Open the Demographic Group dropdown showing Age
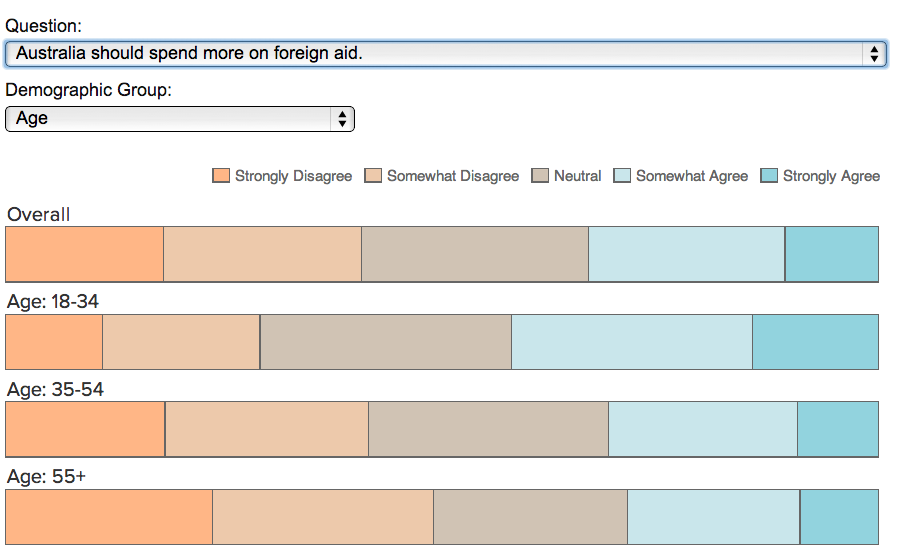The height and width of the screenshot is (556, 901). 180,119
